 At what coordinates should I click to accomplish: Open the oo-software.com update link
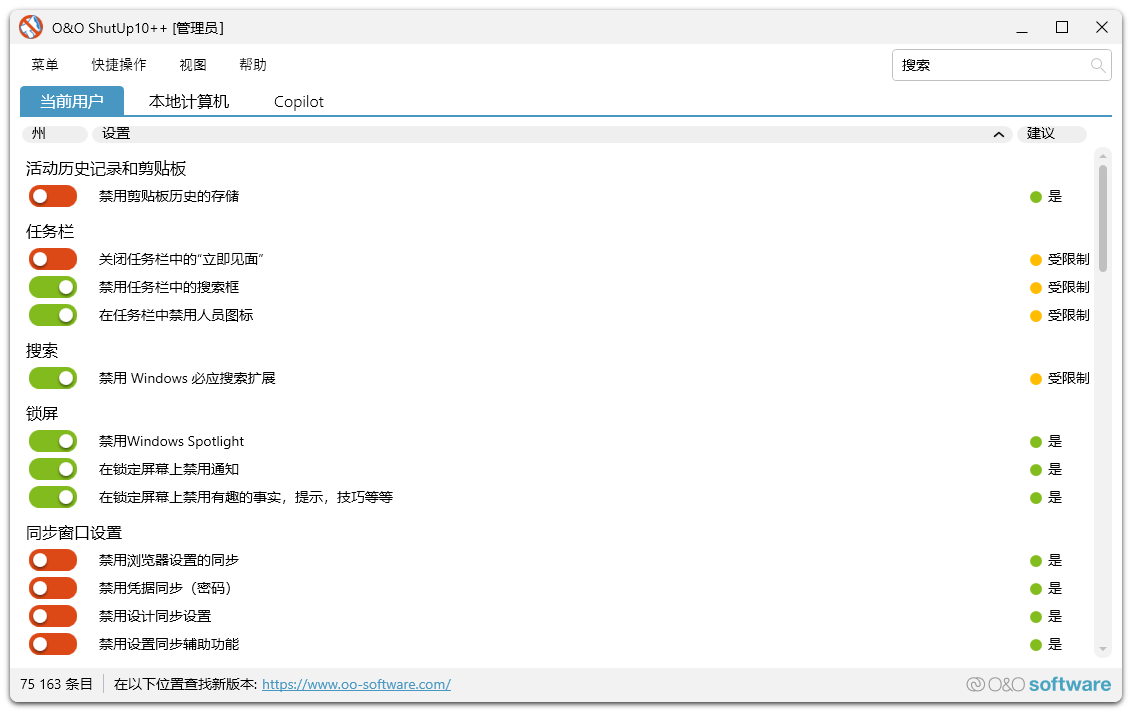click(355, 684)
